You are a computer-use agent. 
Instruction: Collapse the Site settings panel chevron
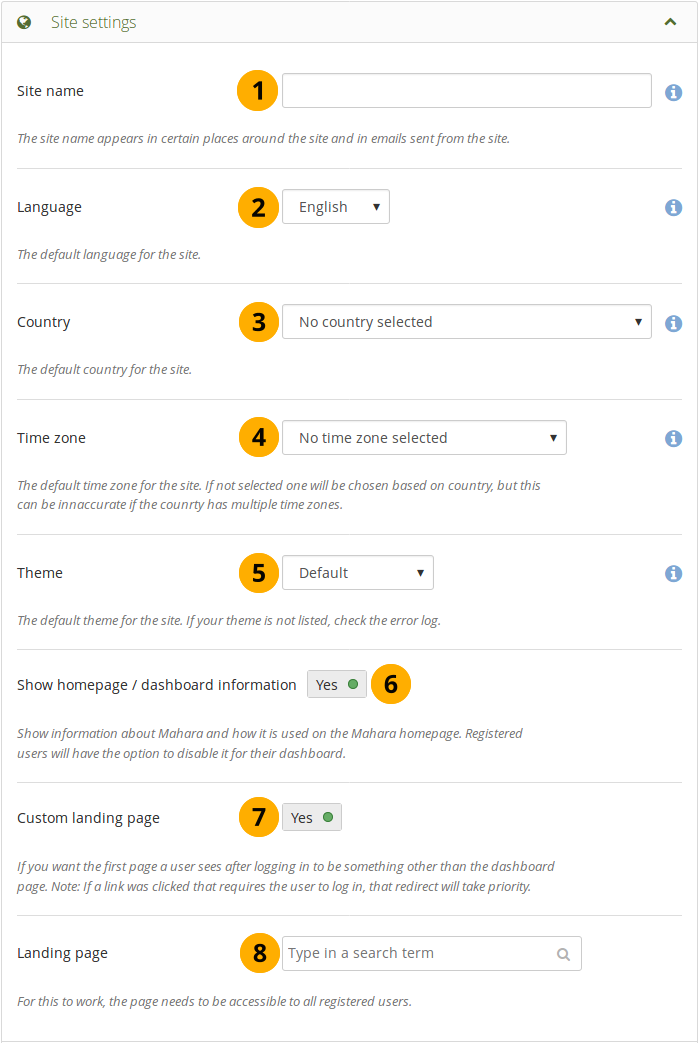point(670,22)
